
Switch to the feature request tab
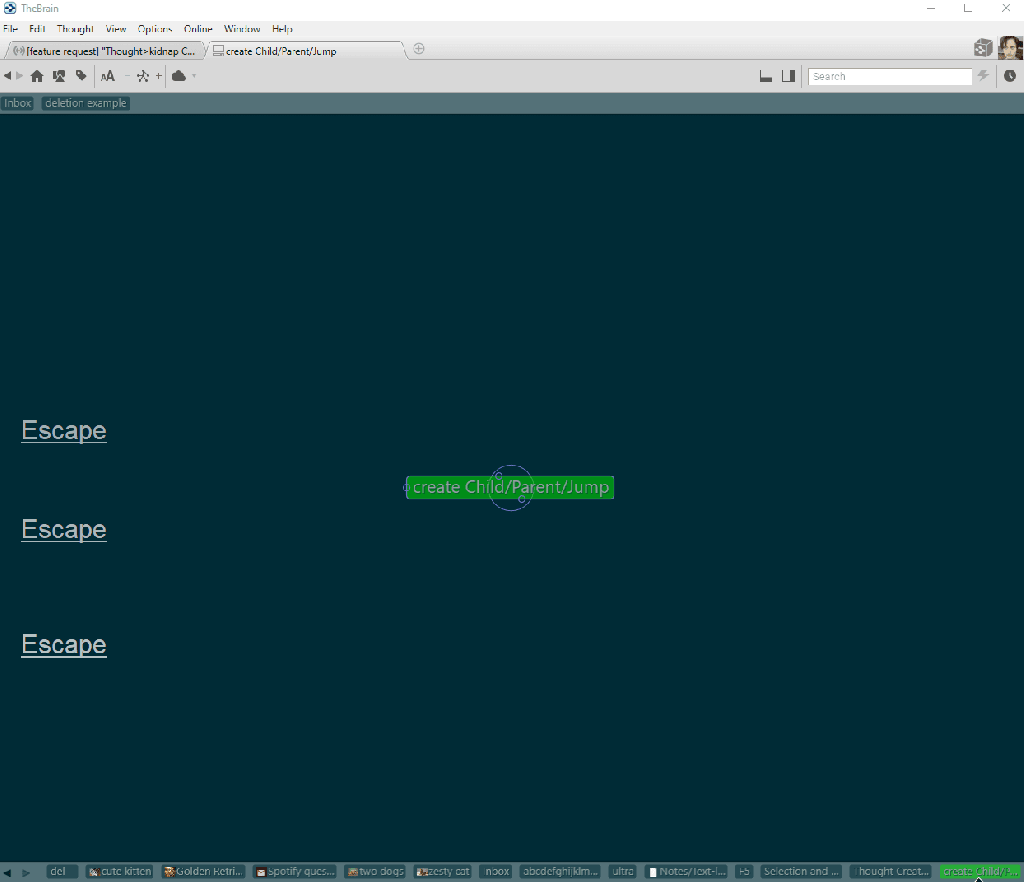[105, 51]
